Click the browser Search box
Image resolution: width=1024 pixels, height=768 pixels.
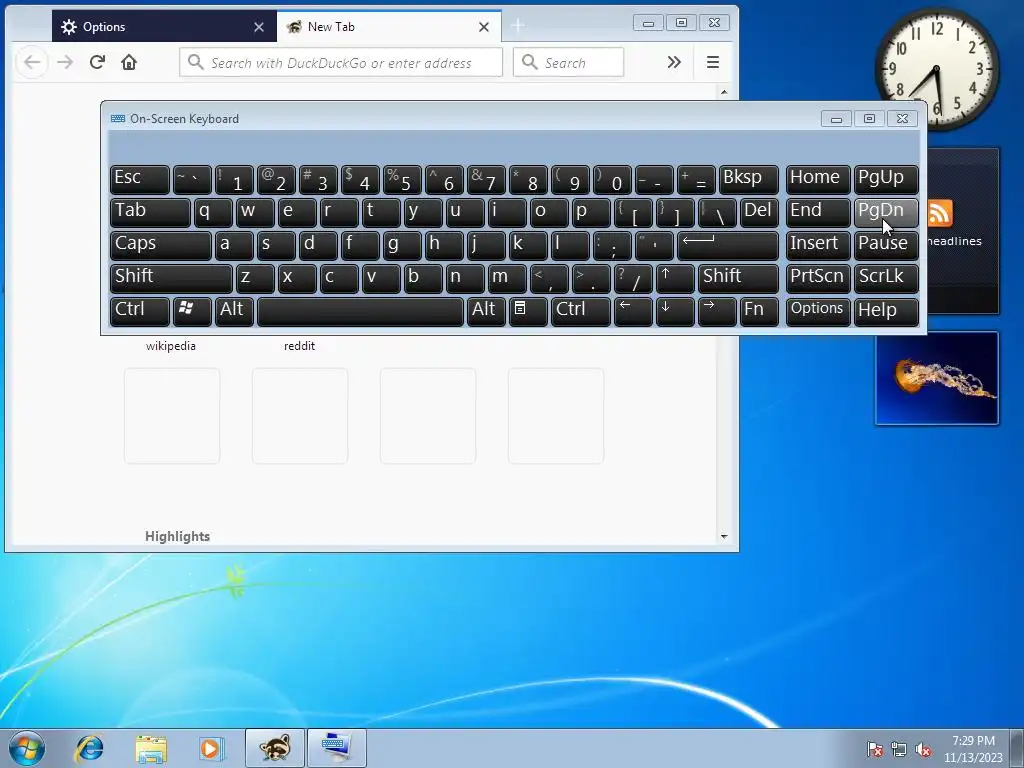pos(568,63)
